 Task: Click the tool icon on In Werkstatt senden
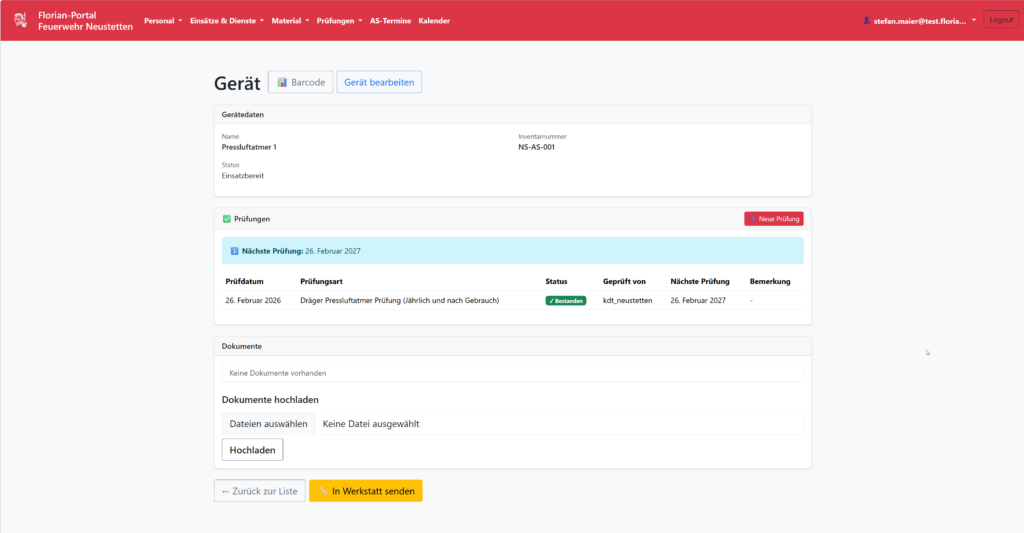coord(323,491)
